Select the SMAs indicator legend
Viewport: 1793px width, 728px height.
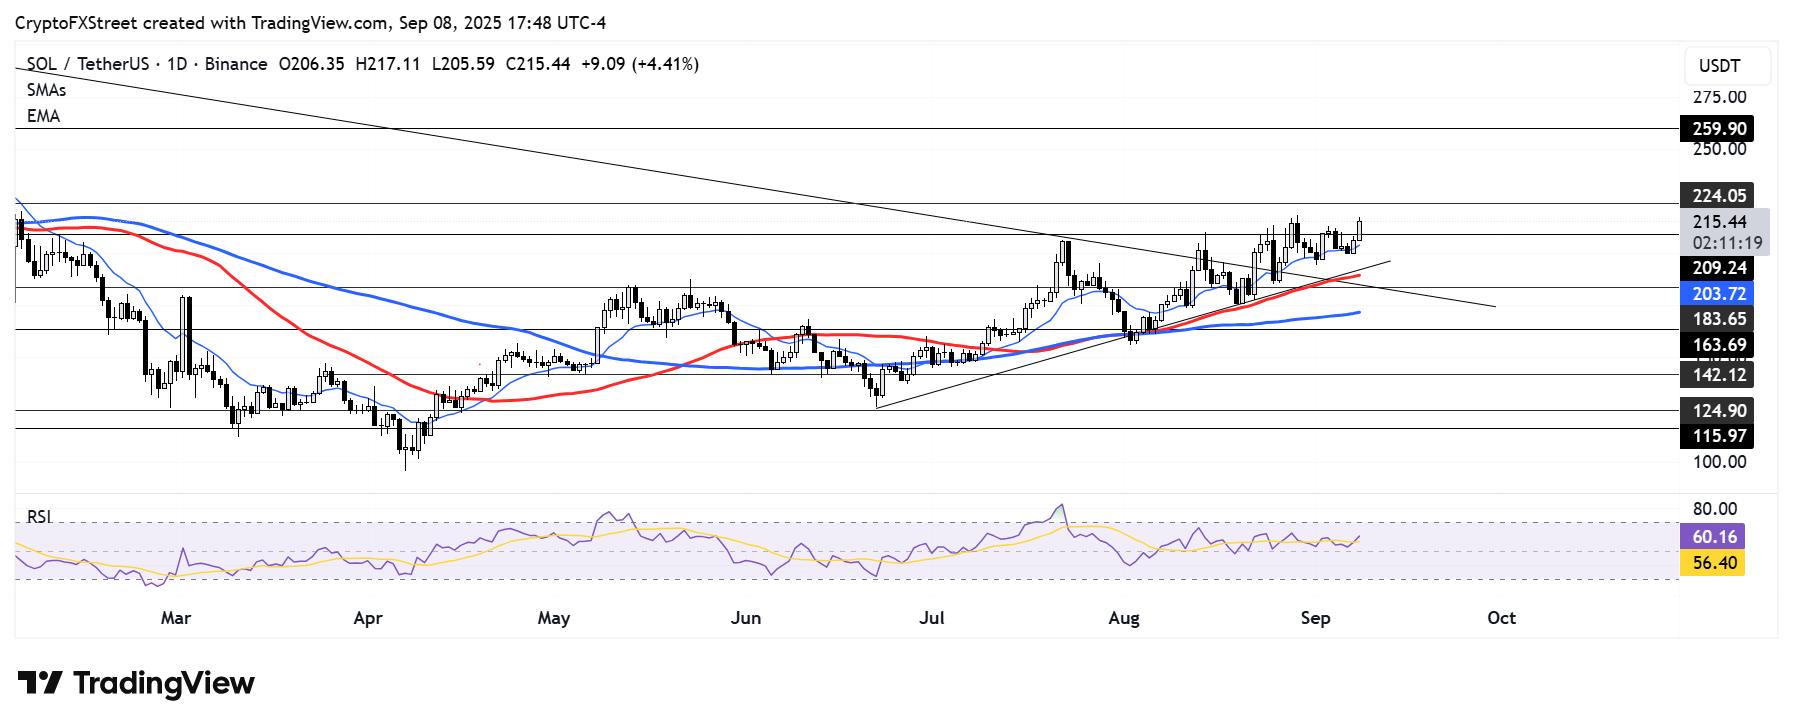47,90
